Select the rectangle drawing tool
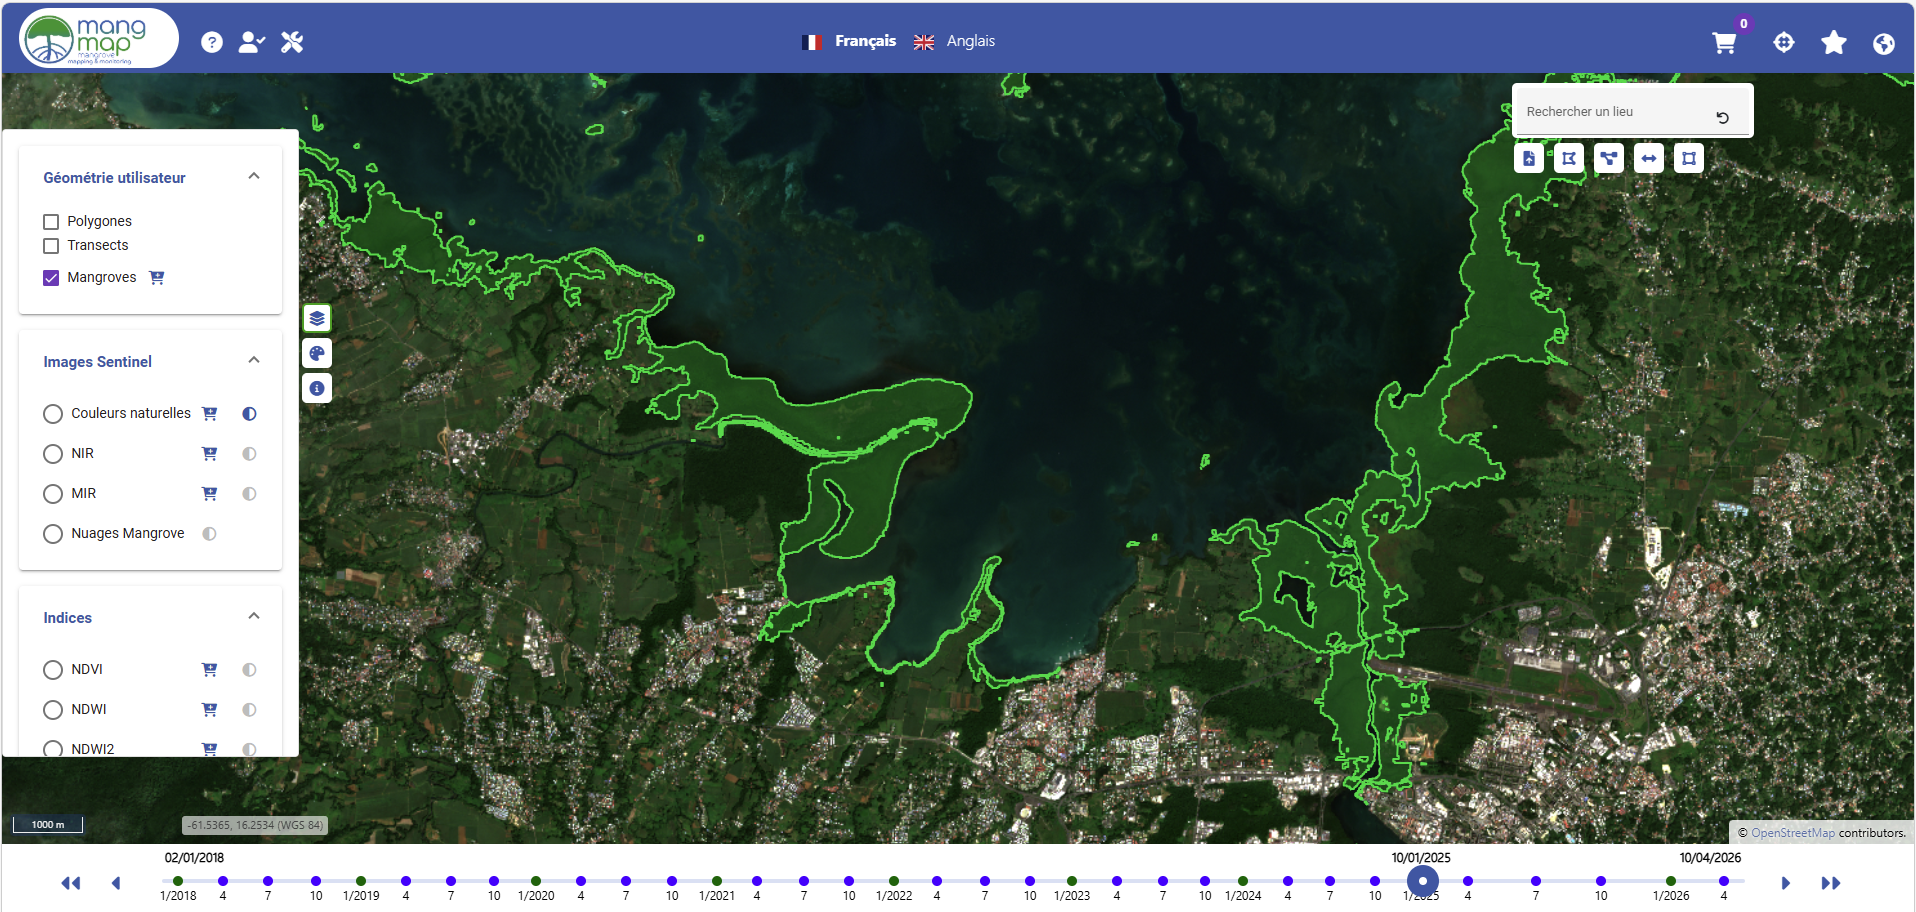The width and height of the screenshot is (1916, 912). (1689, 158)
